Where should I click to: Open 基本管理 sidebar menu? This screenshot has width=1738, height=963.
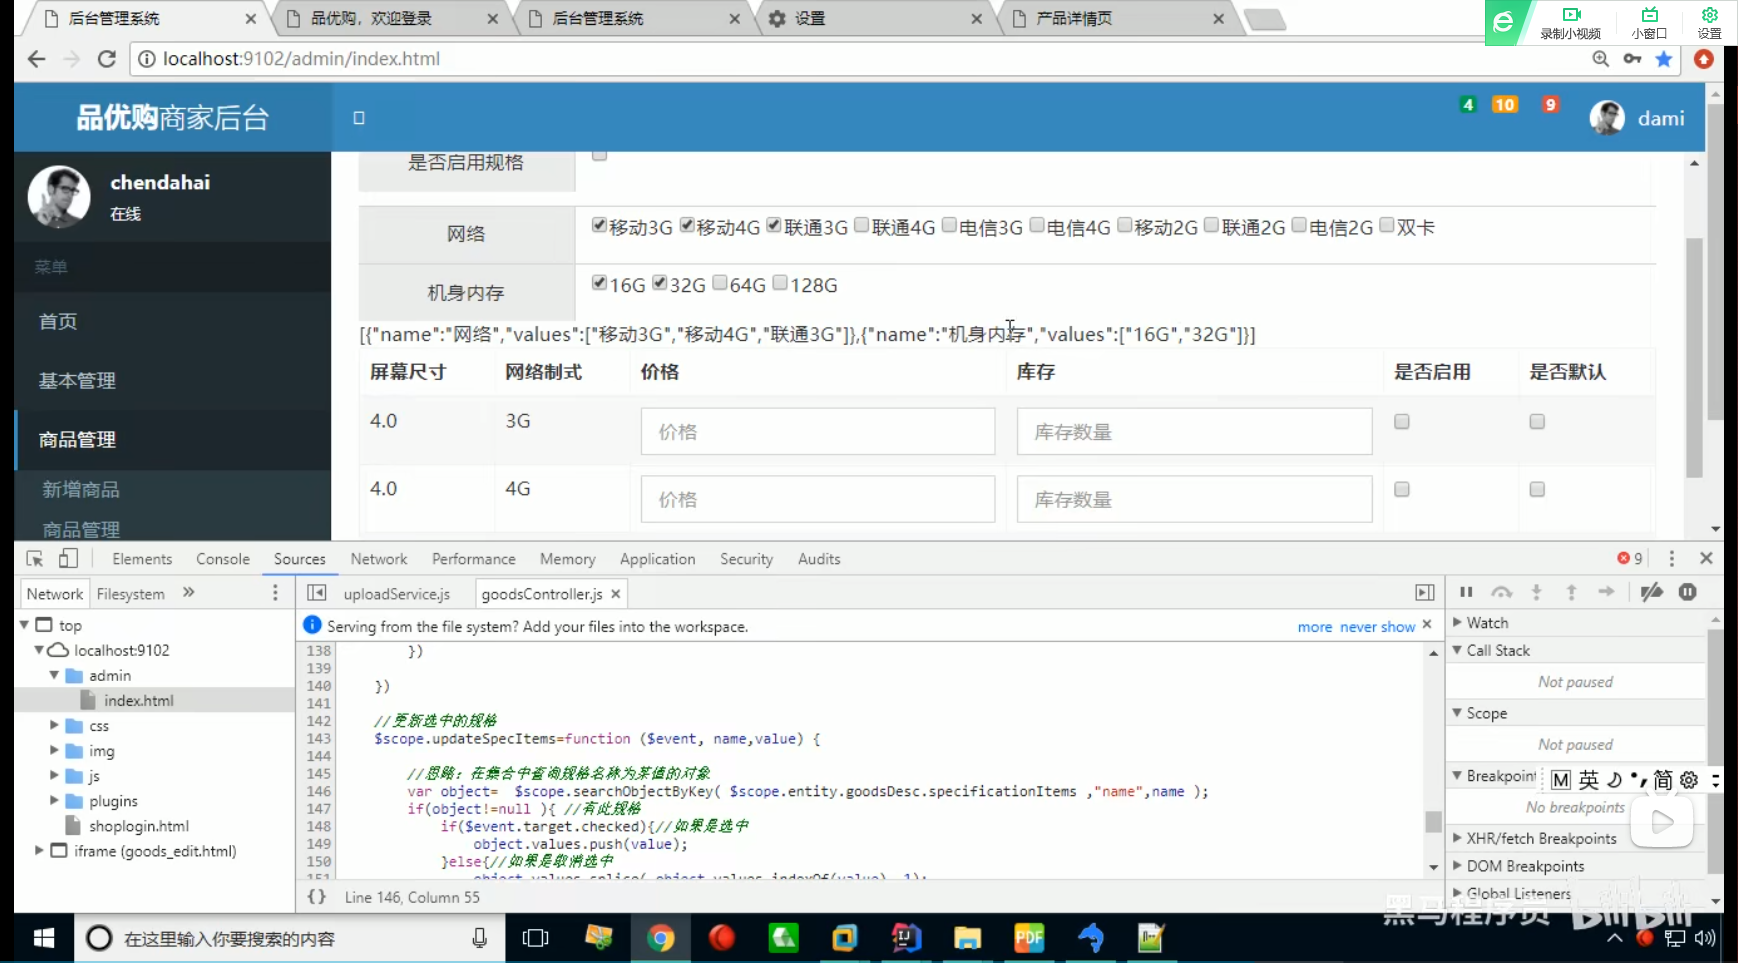click(x=77, y=380)
